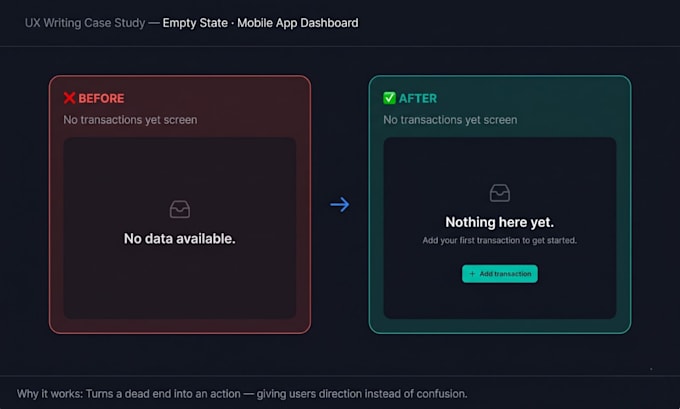Click No transactions yet screen in BEFORE card
Image resolution: width=680 pixels, height=409 pixels.
point(130,120)
